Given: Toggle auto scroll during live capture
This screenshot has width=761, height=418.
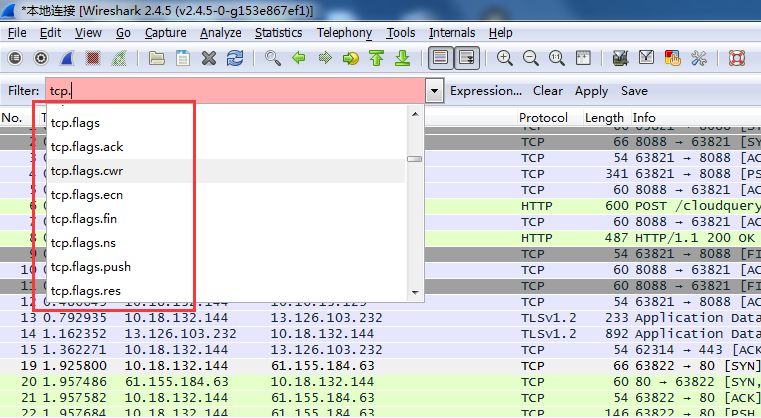Looking at the screenshot, I should point(466,59).
